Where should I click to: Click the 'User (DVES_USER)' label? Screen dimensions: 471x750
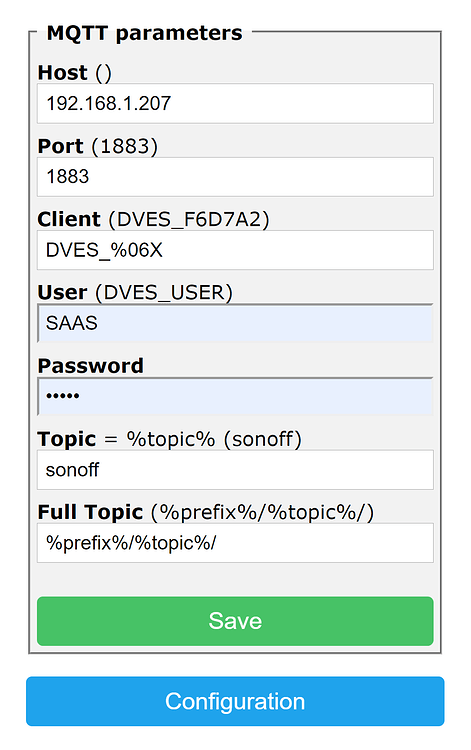135,292
